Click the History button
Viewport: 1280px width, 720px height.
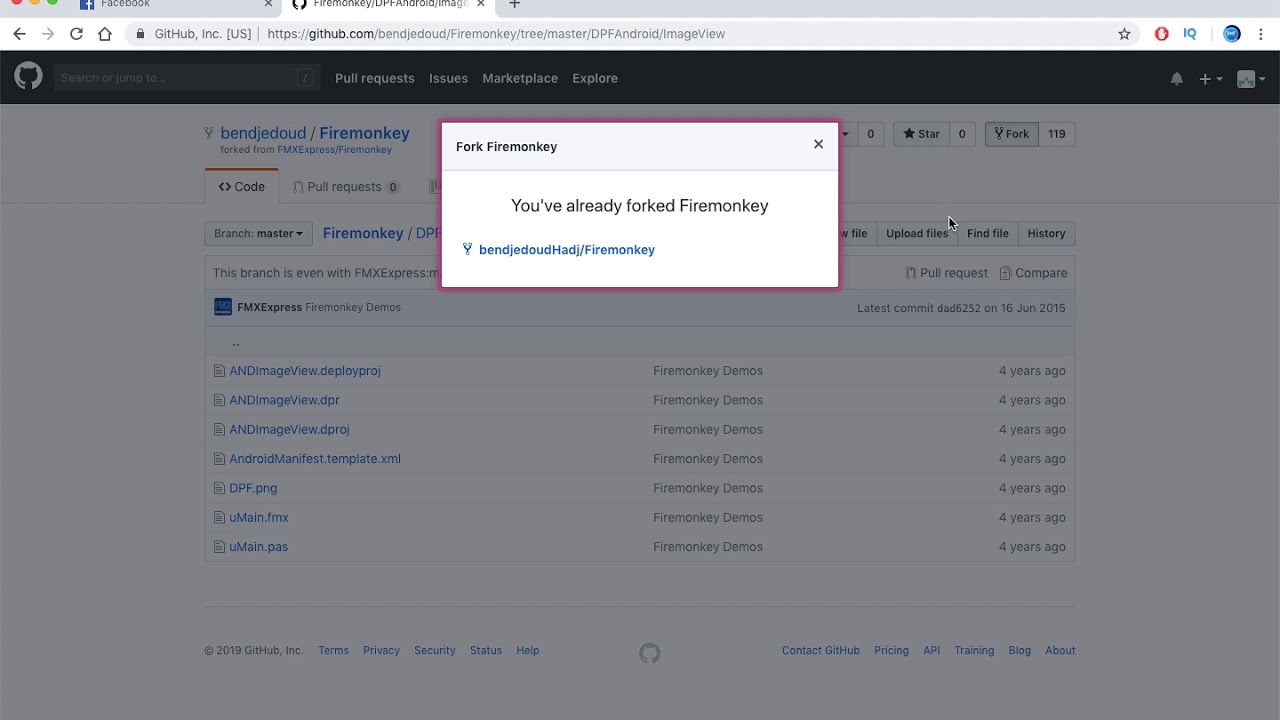1046,233
